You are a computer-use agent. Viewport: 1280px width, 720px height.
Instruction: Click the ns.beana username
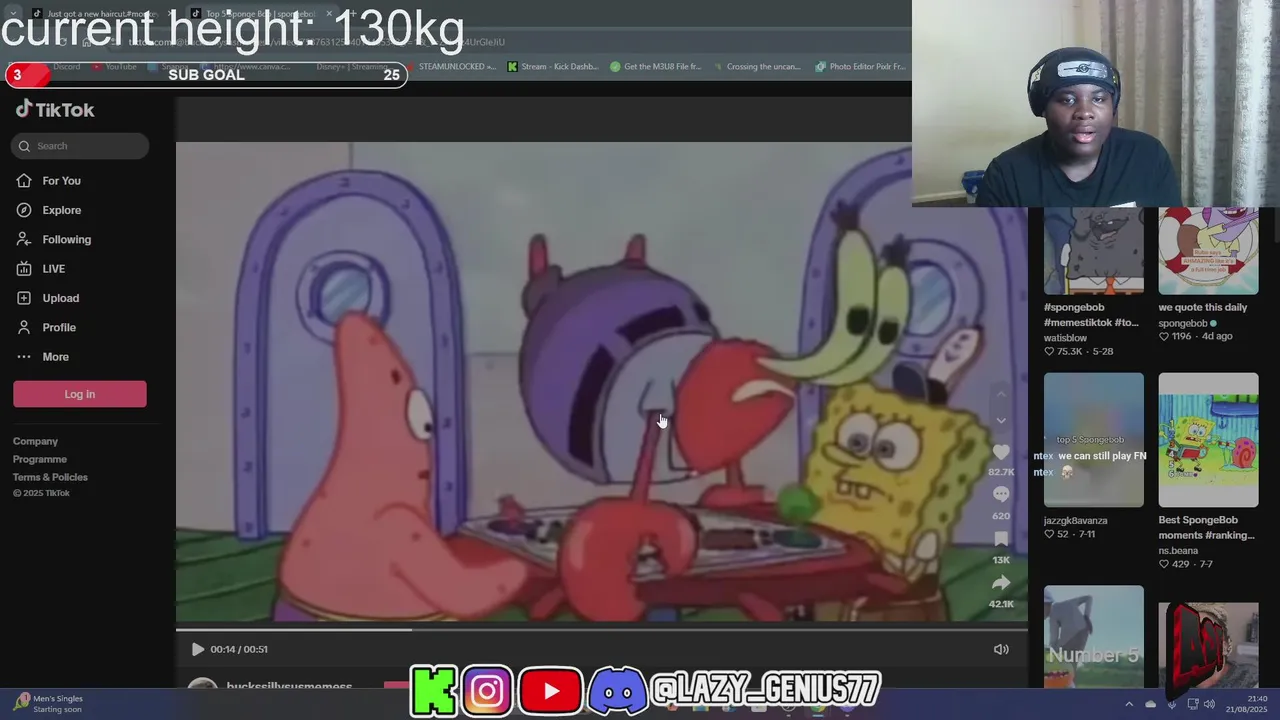(x=1180, y=551)
